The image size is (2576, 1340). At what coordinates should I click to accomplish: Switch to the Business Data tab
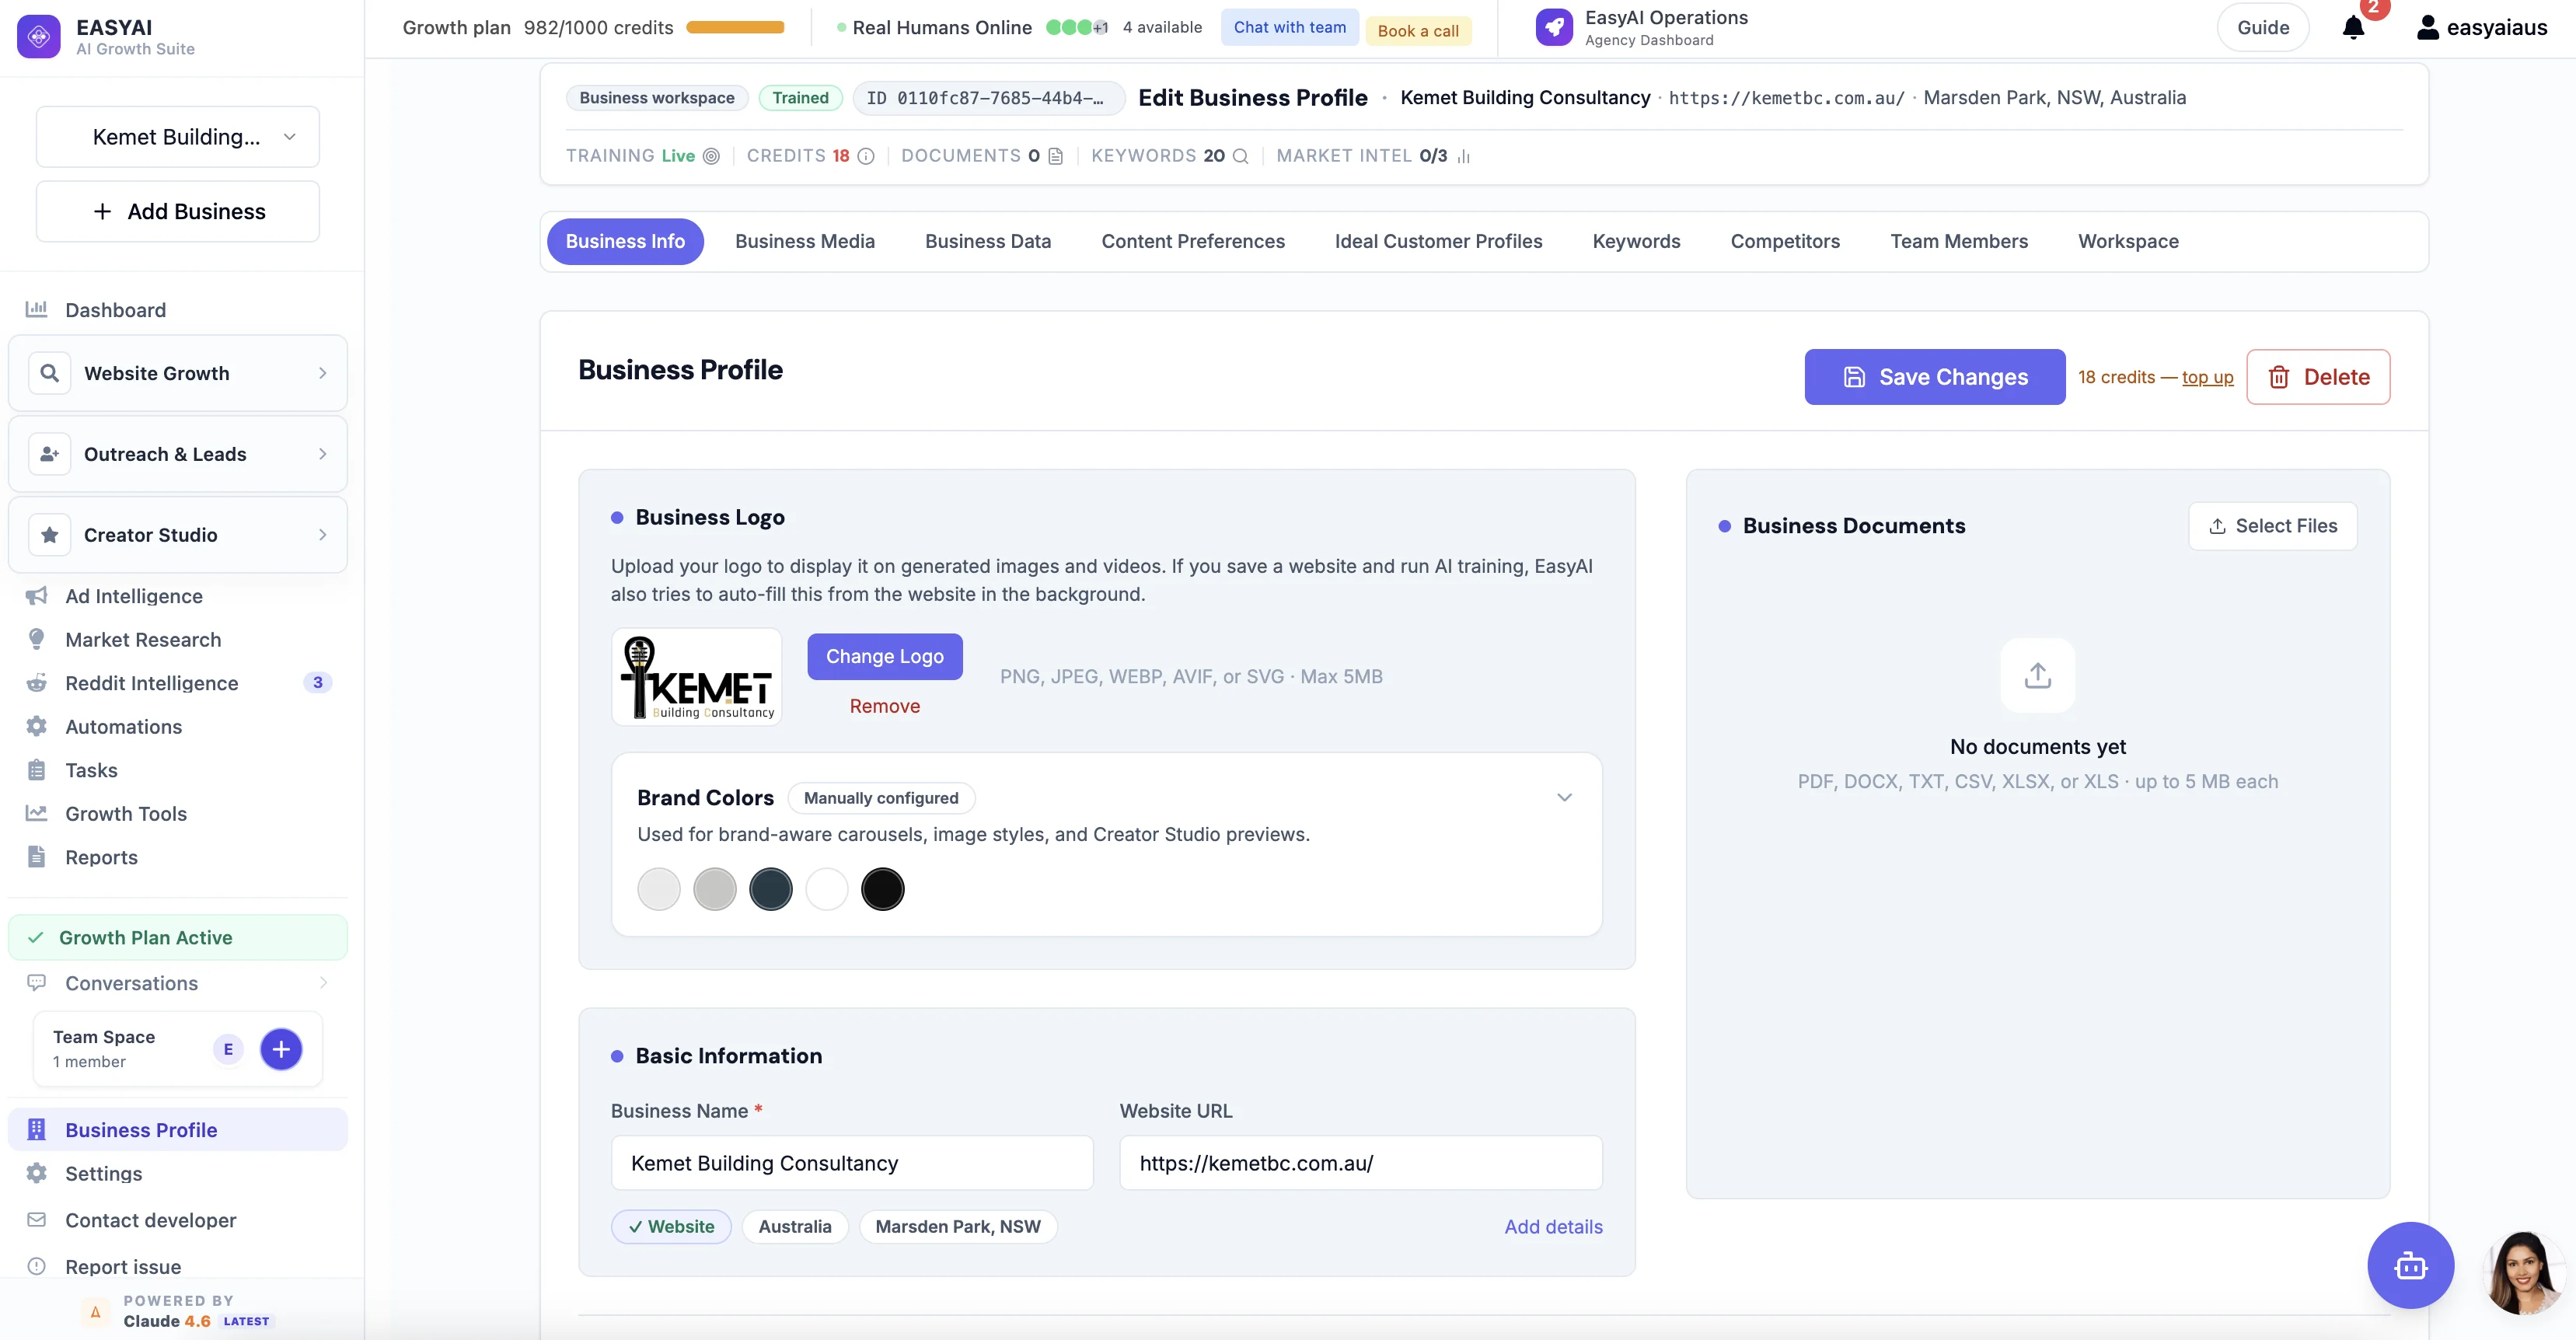pos(987,241)
